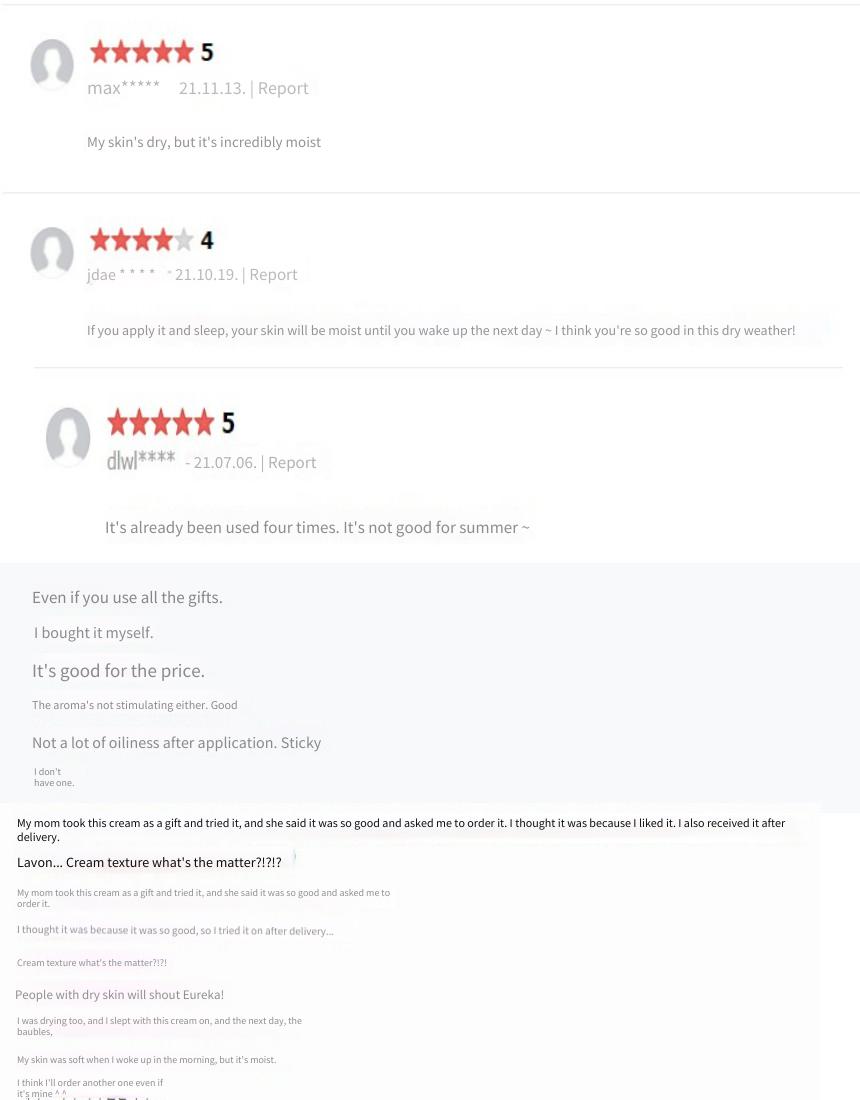Click the avatar icon beside jdae**** review
Viewport: 860px width, 1100px height.
[52, 252]
